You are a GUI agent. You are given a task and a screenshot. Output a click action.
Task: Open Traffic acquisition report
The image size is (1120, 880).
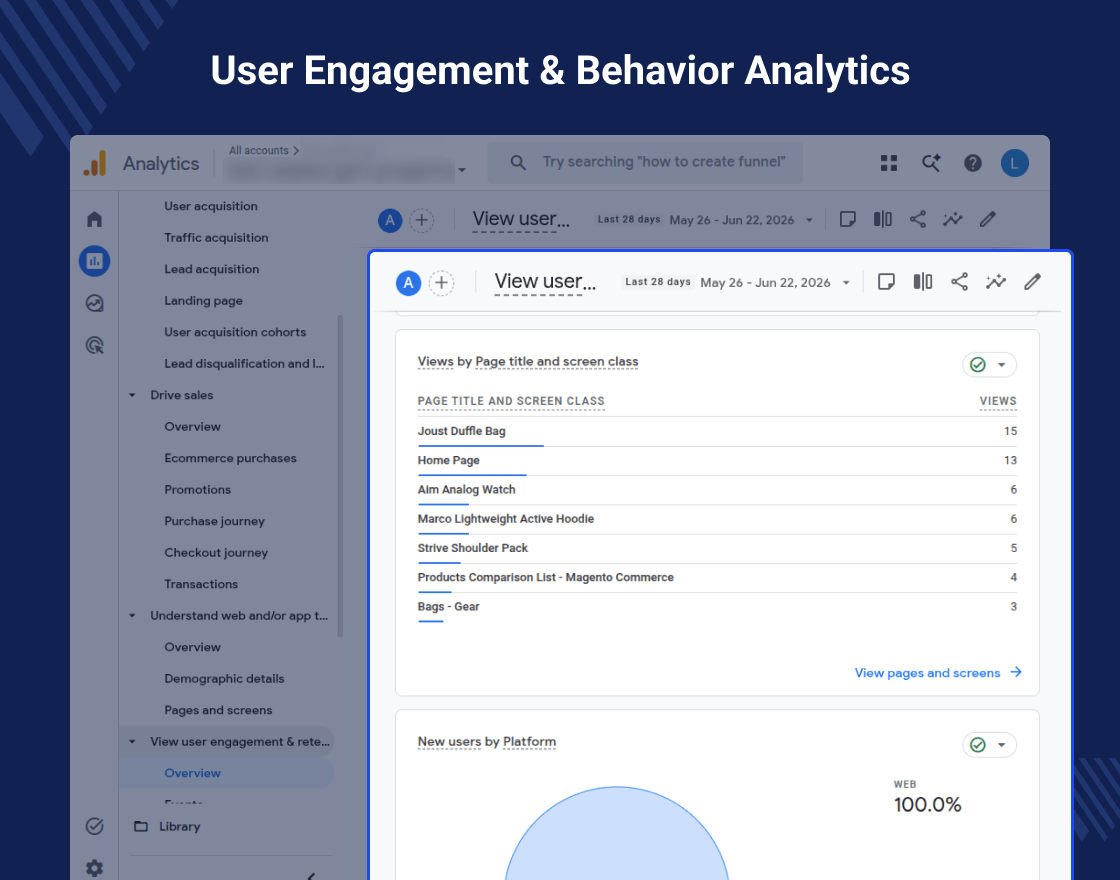click(216, 238)
